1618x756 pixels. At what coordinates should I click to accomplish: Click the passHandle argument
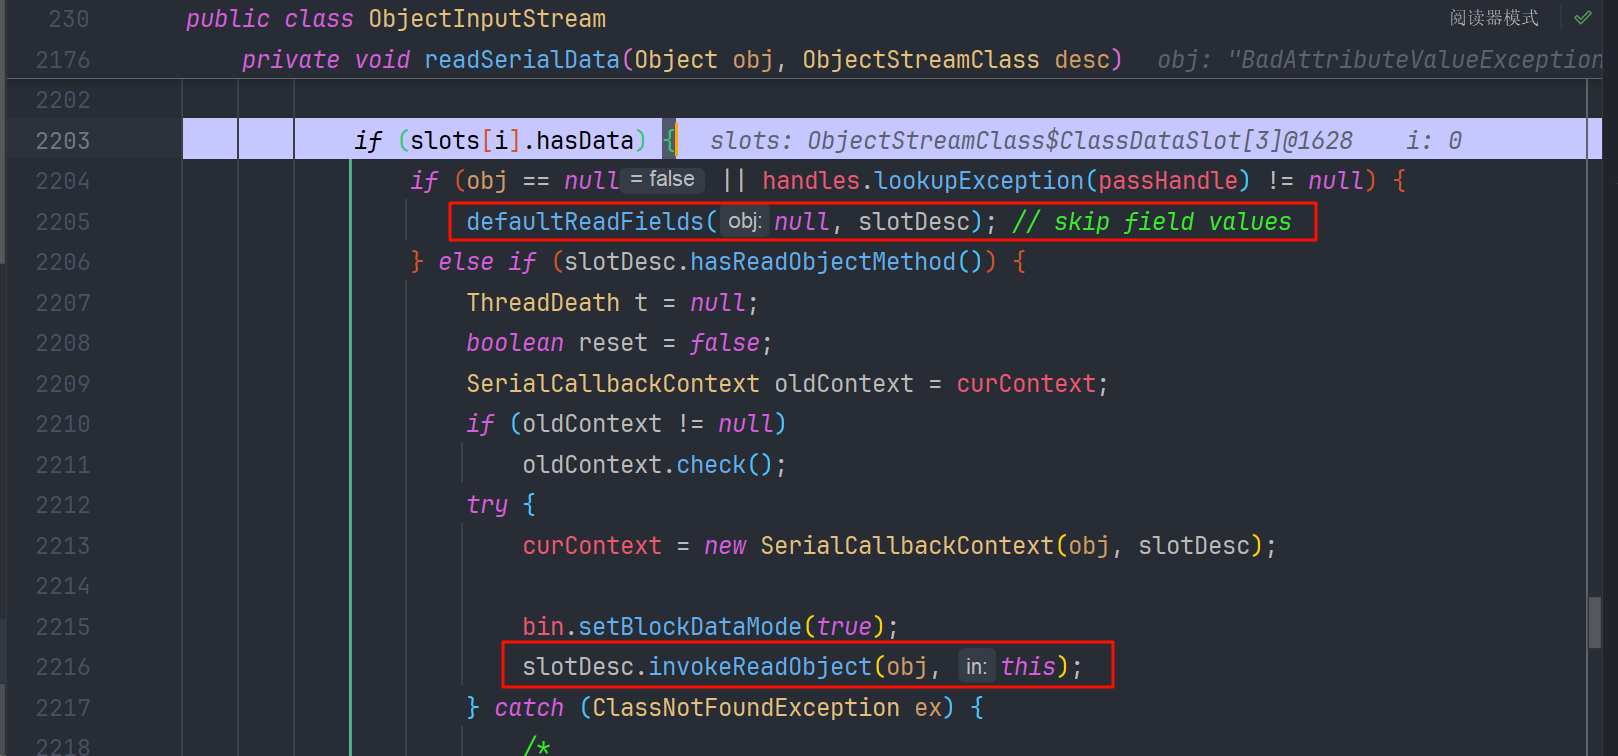(1168, 181)
